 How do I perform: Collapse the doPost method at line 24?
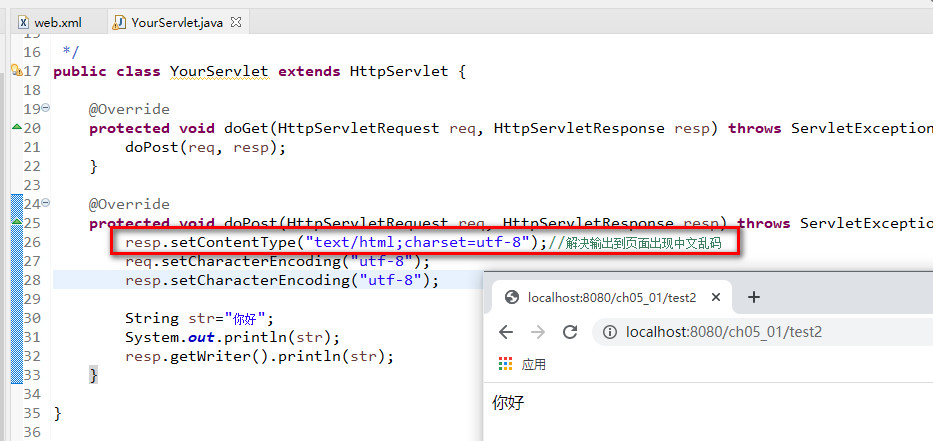coord(46,203)
